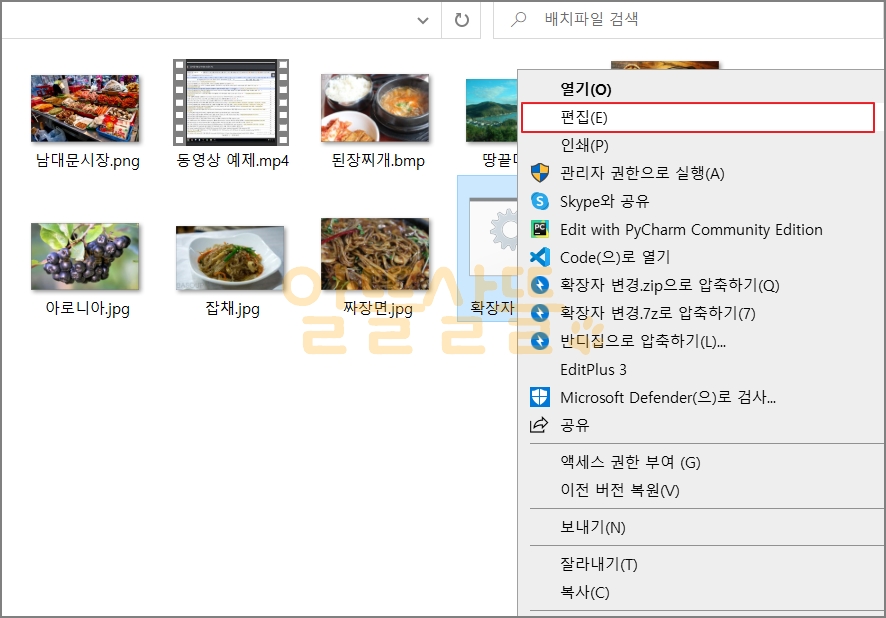Click the 남대문시장.png file name
The width and height of the screenshot is (886, 618).
pyautogui.click(x=88, y=161)
